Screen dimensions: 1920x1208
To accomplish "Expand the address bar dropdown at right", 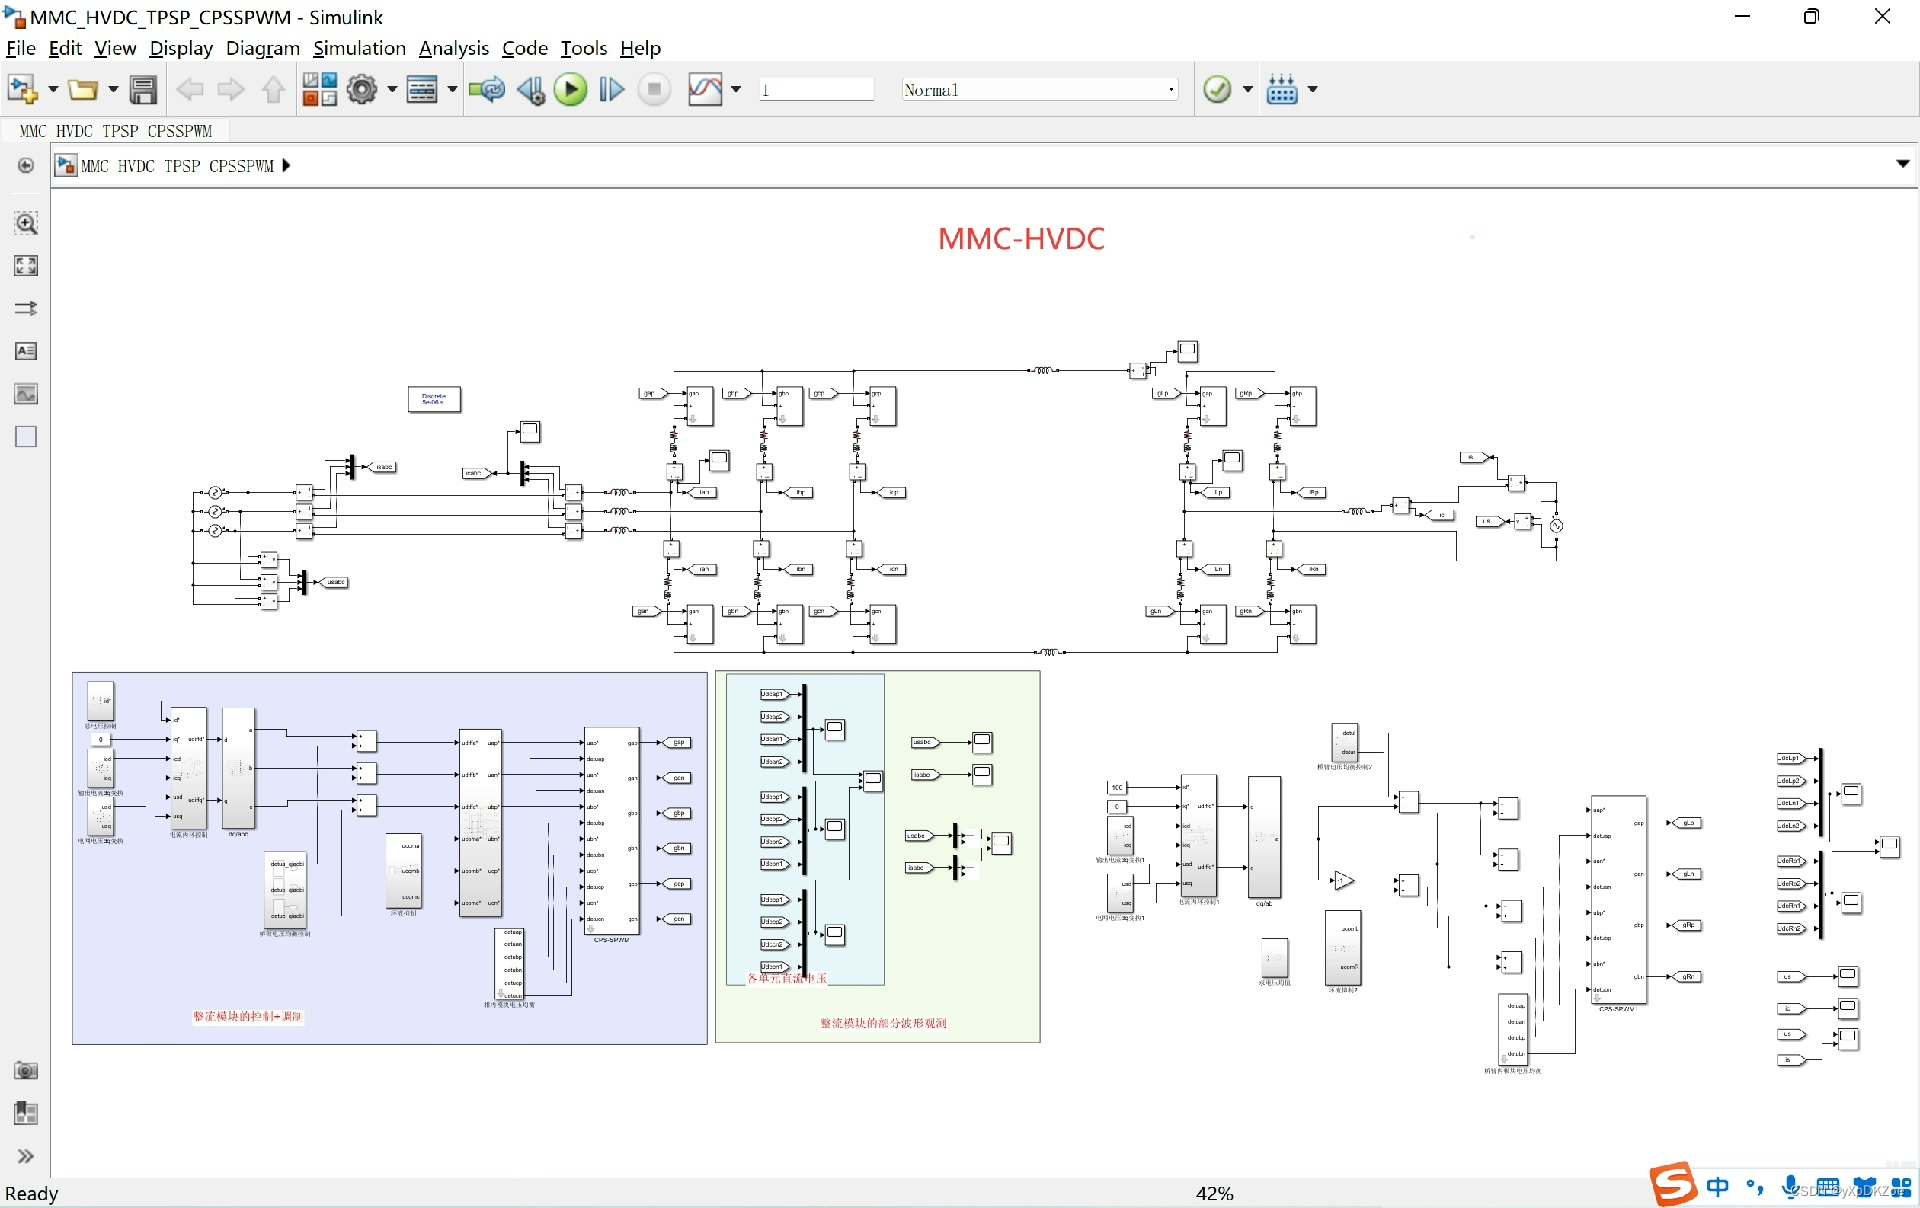I will (1902, 164).
